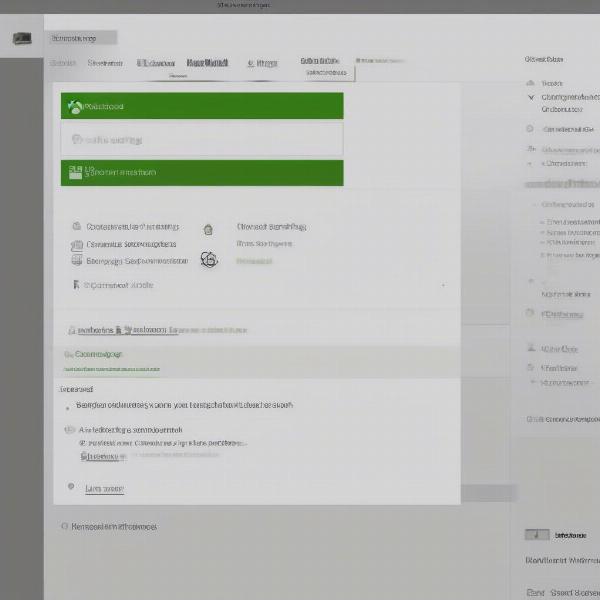This screenshot has height=600, width=600.
Task: Click the grey title box beside the app logo
Action: point(83,38)
